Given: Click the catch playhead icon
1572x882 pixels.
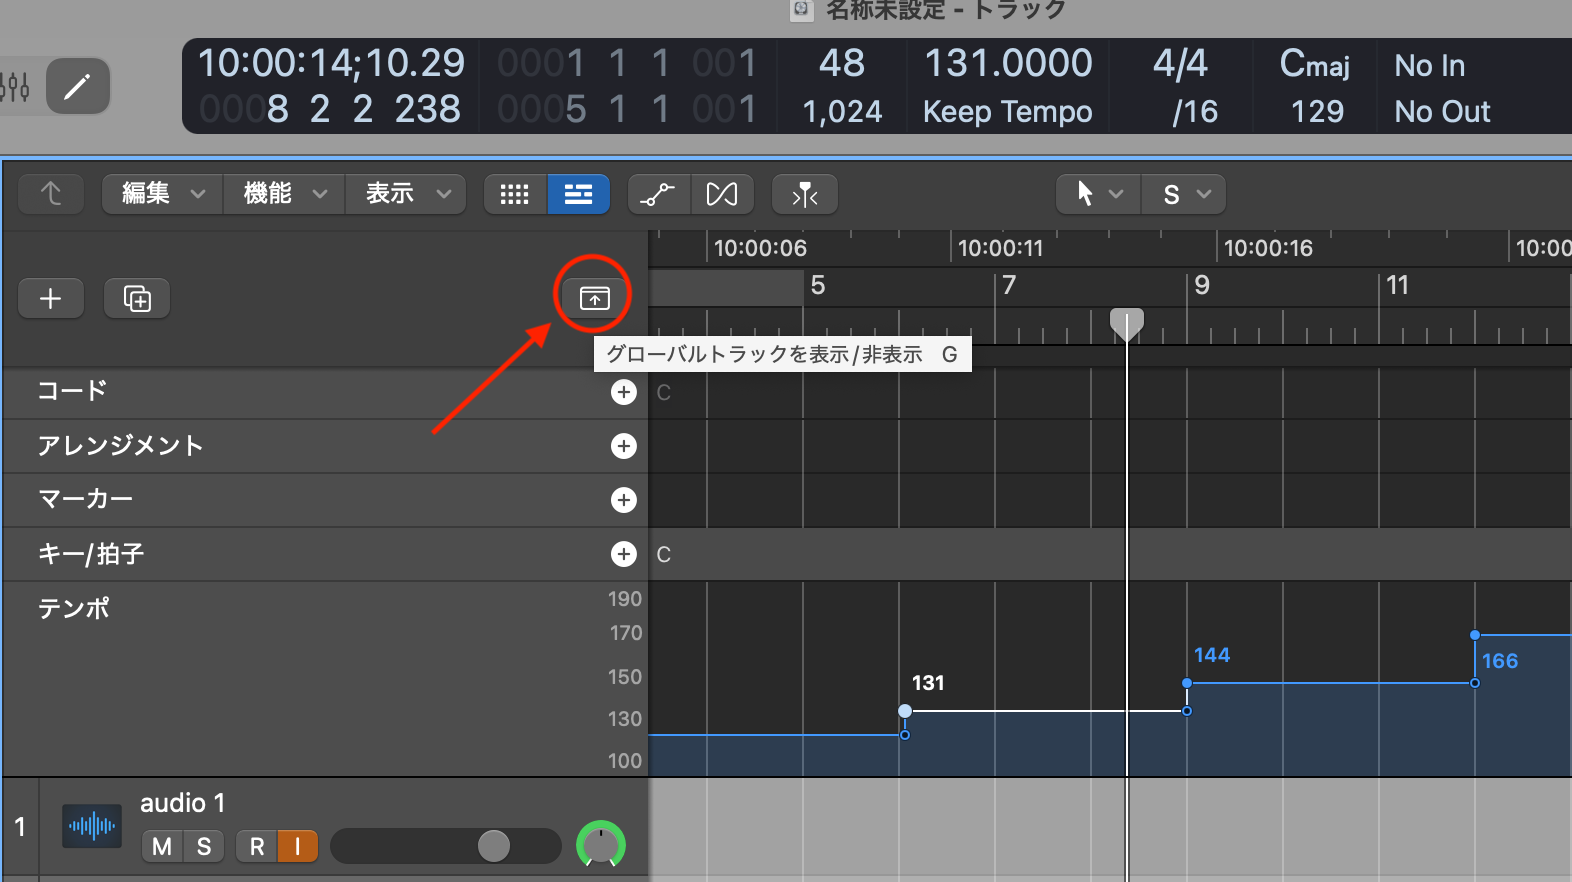Looking at the screenshot, I should click(804, 194).
